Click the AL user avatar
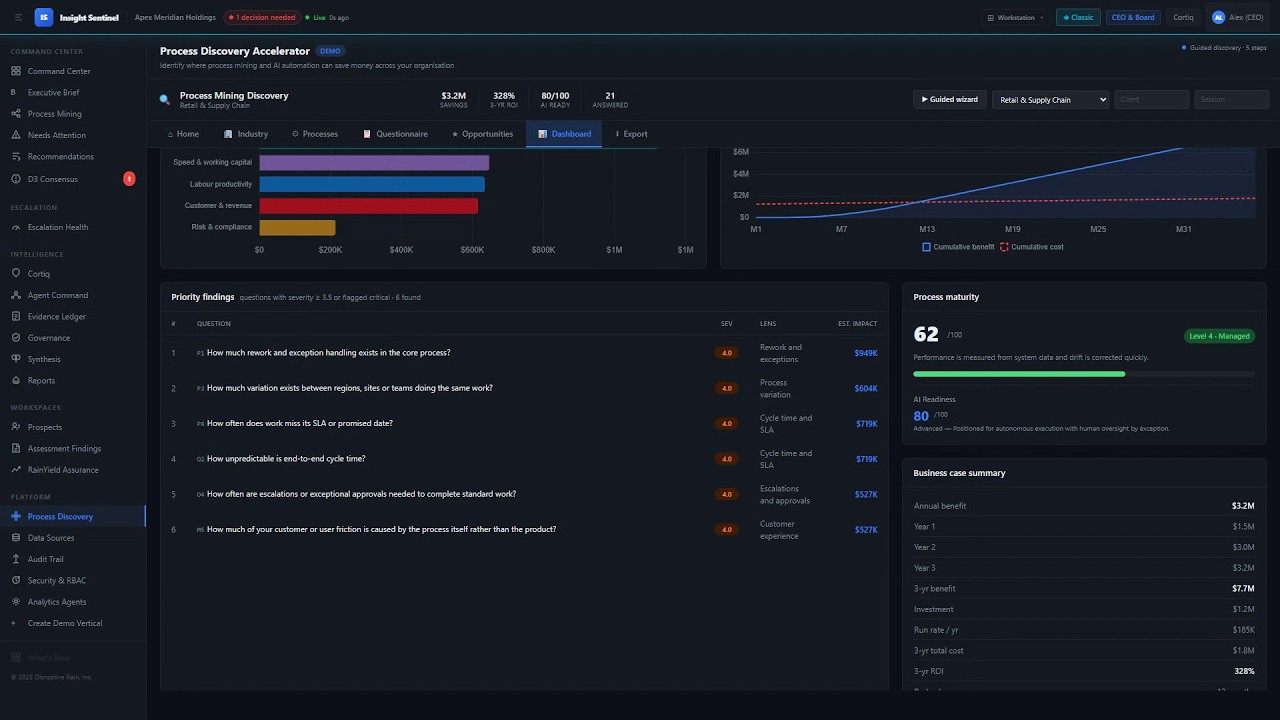This screenshot has width=1280, height=720. pyautogui.click(x=1218, y=17)
